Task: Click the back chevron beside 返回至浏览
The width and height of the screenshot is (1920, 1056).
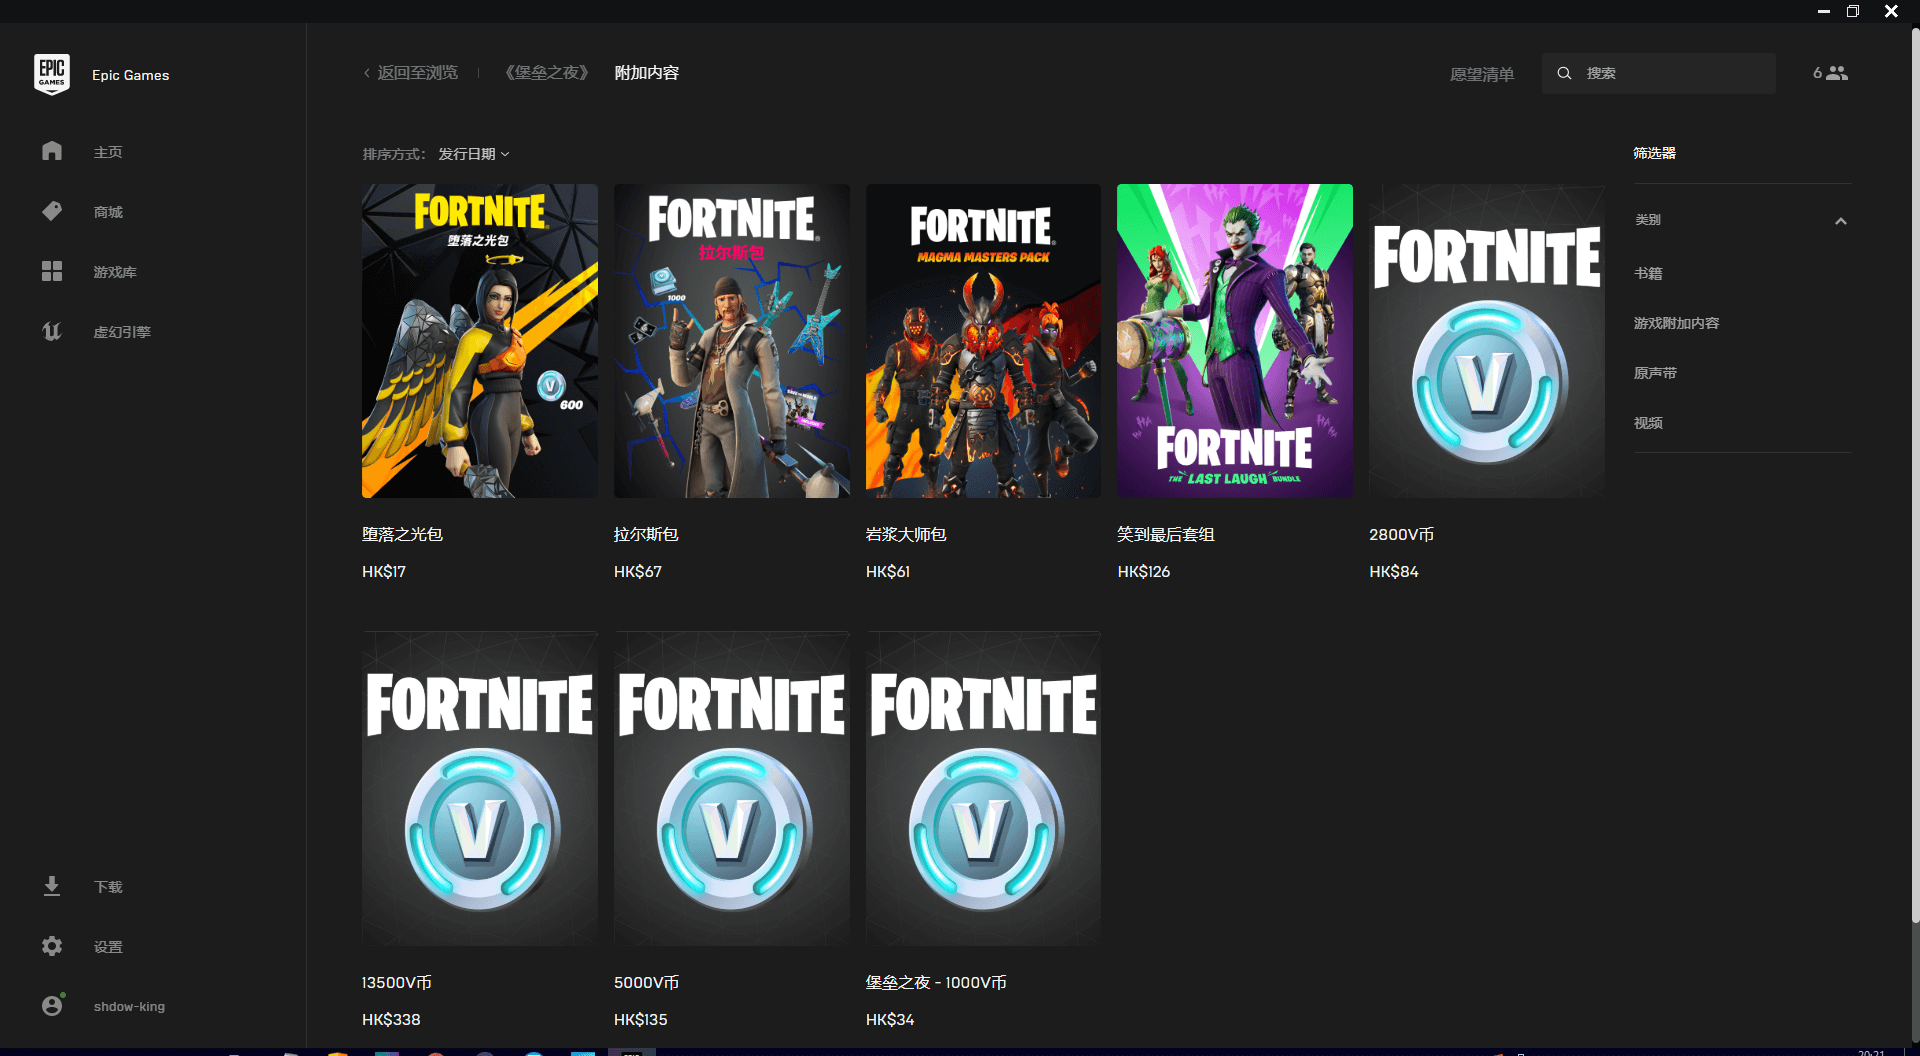Action: pyautogui.click(x=367, y=73)
